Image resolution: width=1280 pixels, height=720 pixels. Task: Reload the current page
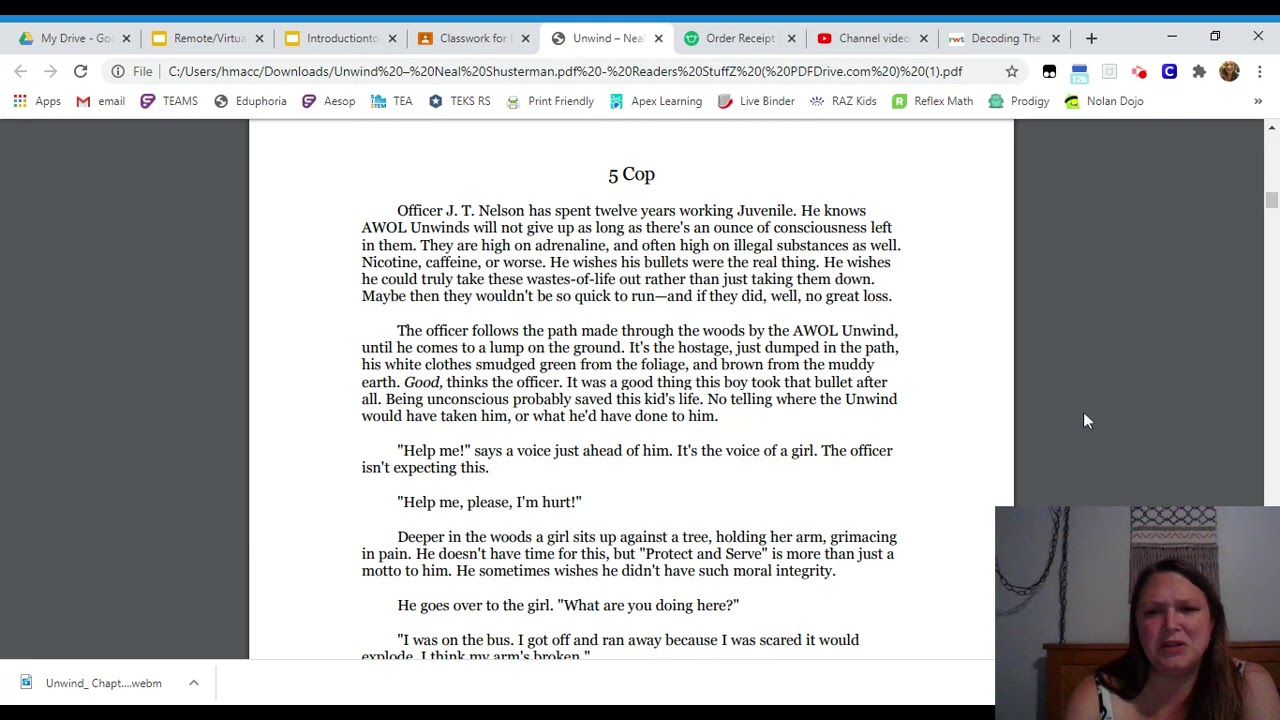[x=80, y=71]
